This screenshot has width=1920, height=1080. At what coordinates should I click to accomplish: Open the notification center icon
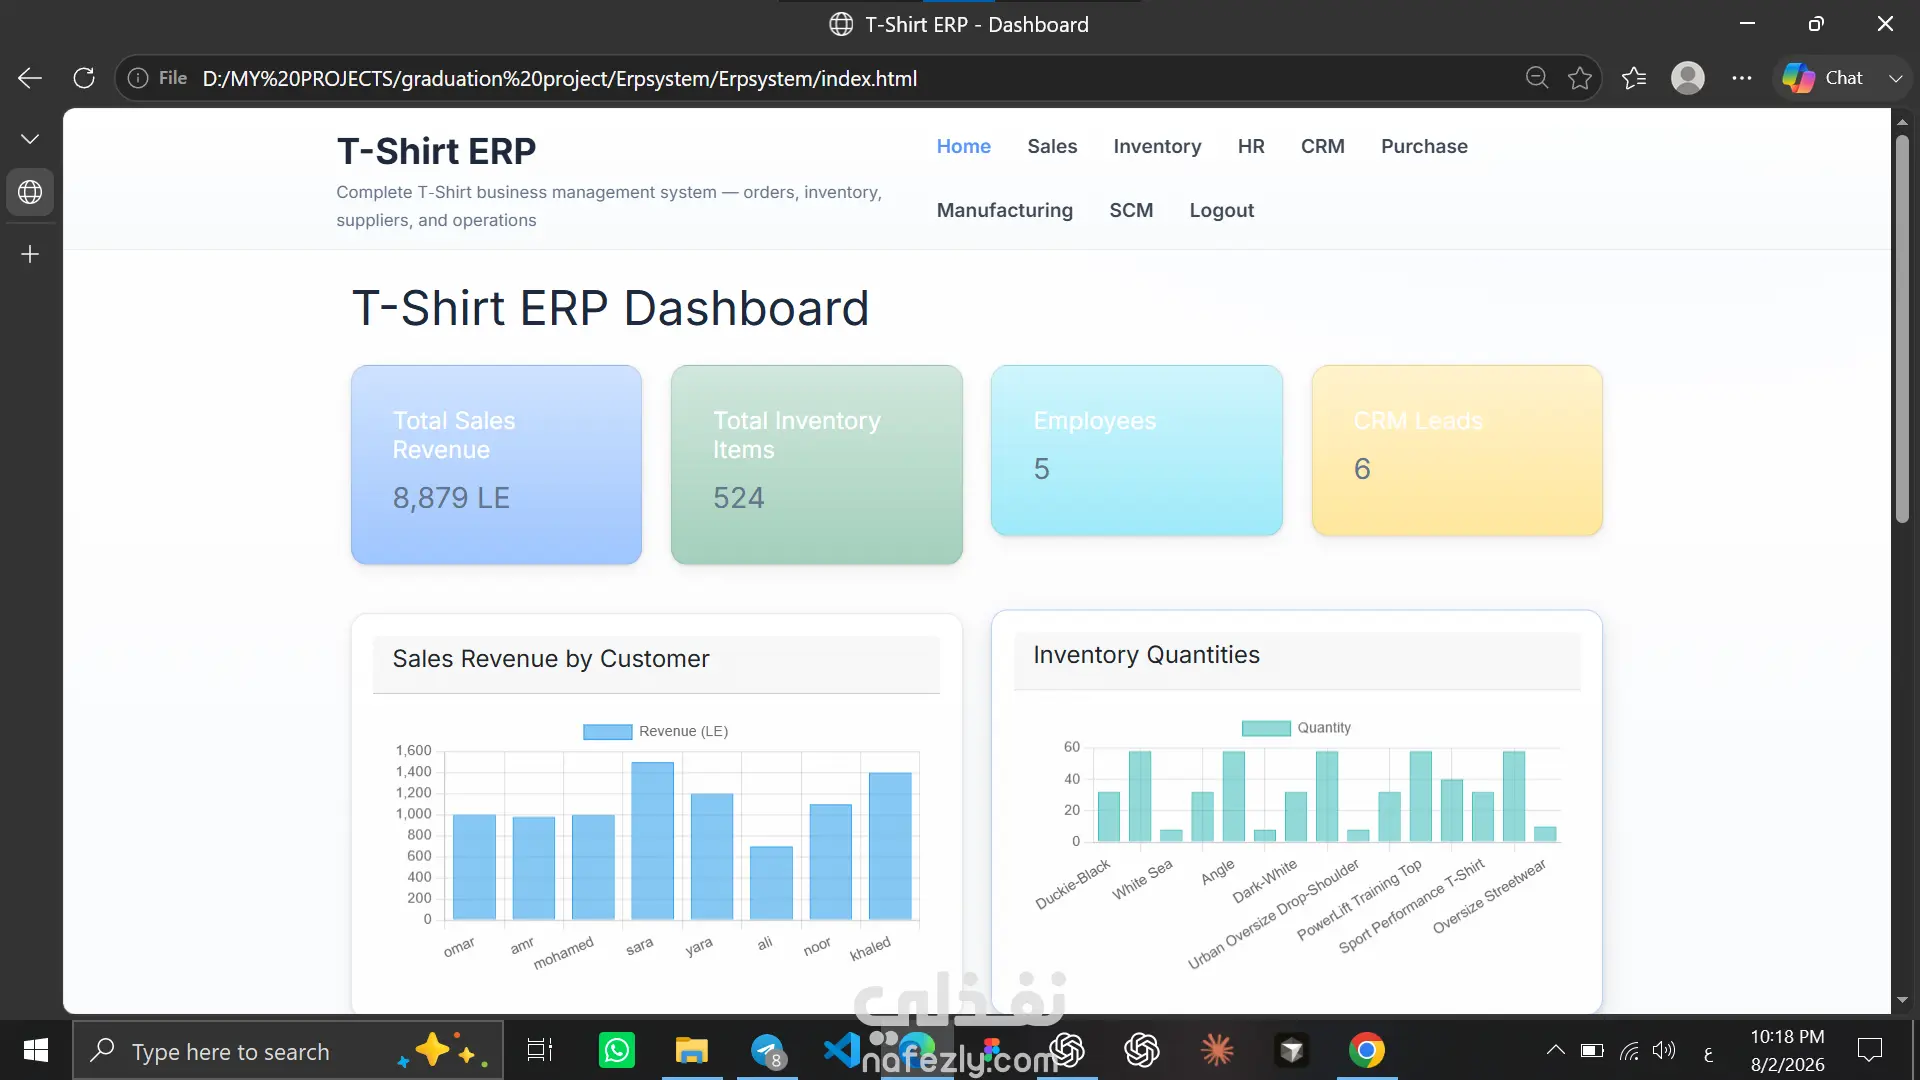pos(1869,1050)
